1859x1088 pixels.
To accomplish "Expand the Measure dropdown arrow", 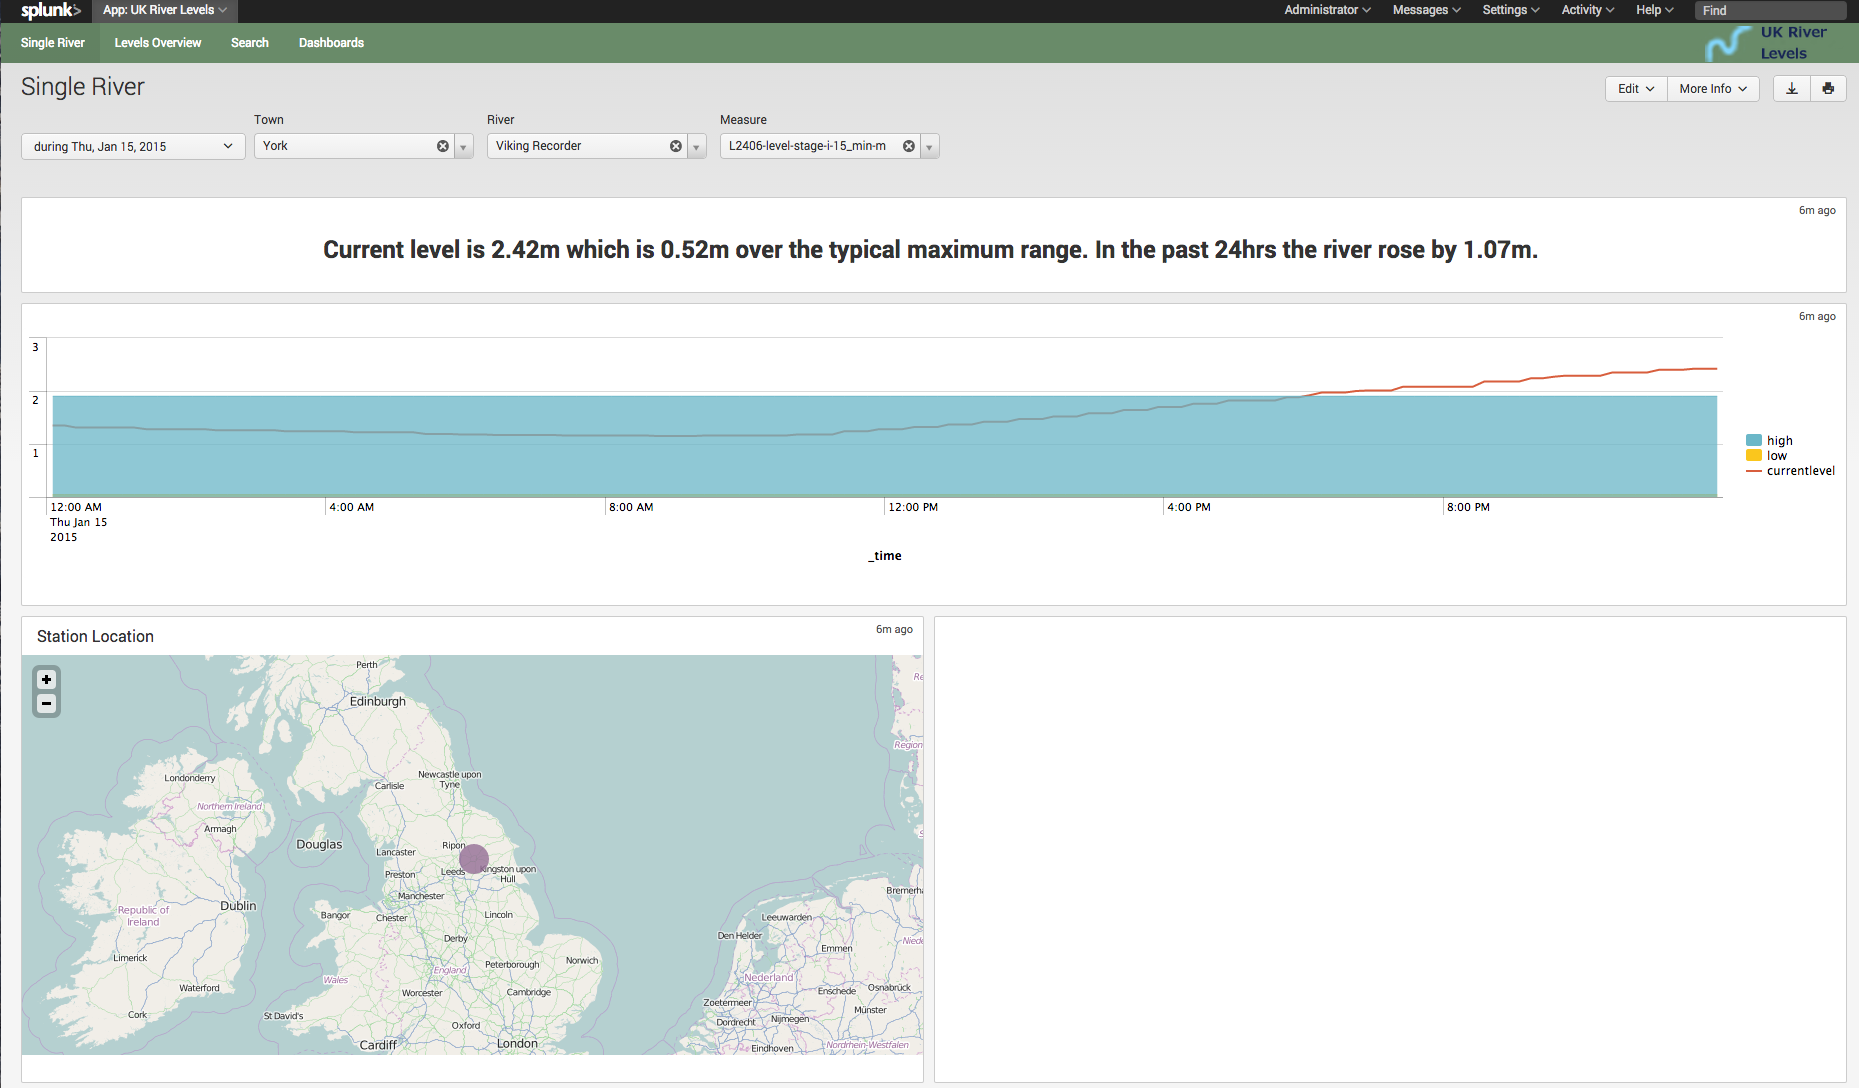I will [x=930, y=147].
